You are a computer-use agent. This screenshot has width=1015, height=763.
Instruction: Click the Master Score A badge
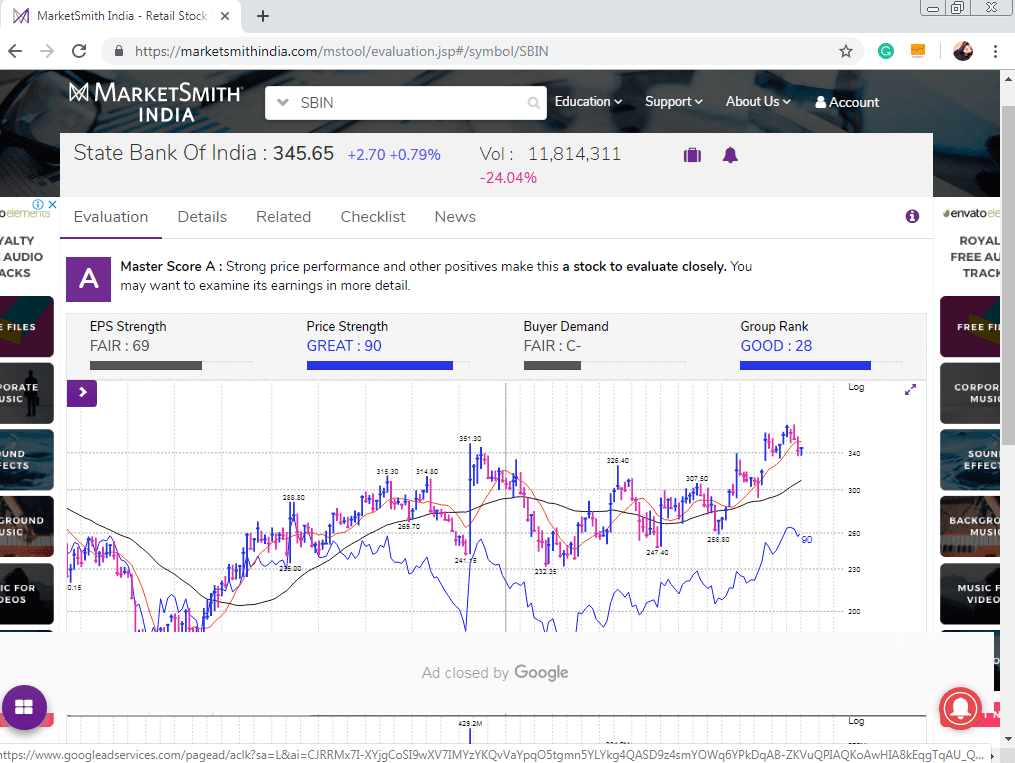click(x=89, y=279)
